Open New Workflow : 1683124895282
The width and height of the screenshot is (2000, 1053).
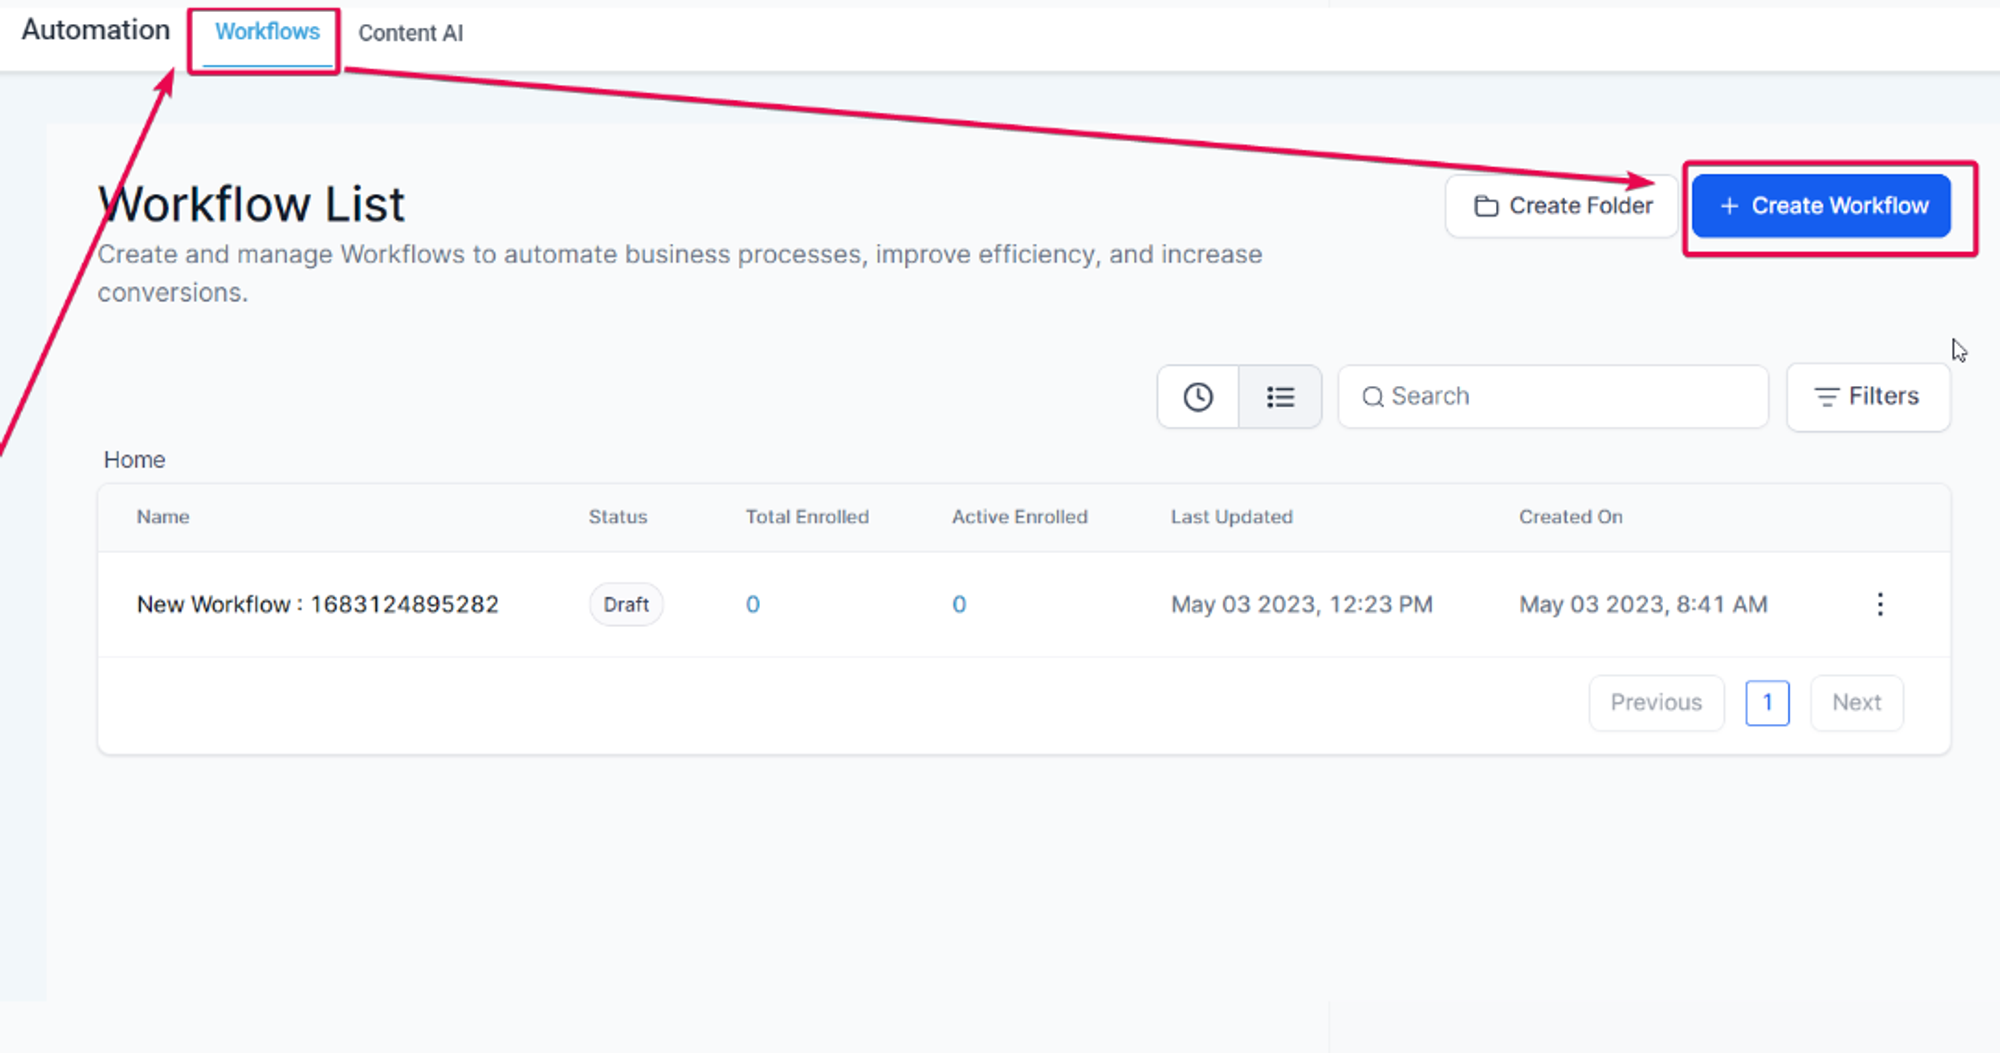[x=317, y=604]
